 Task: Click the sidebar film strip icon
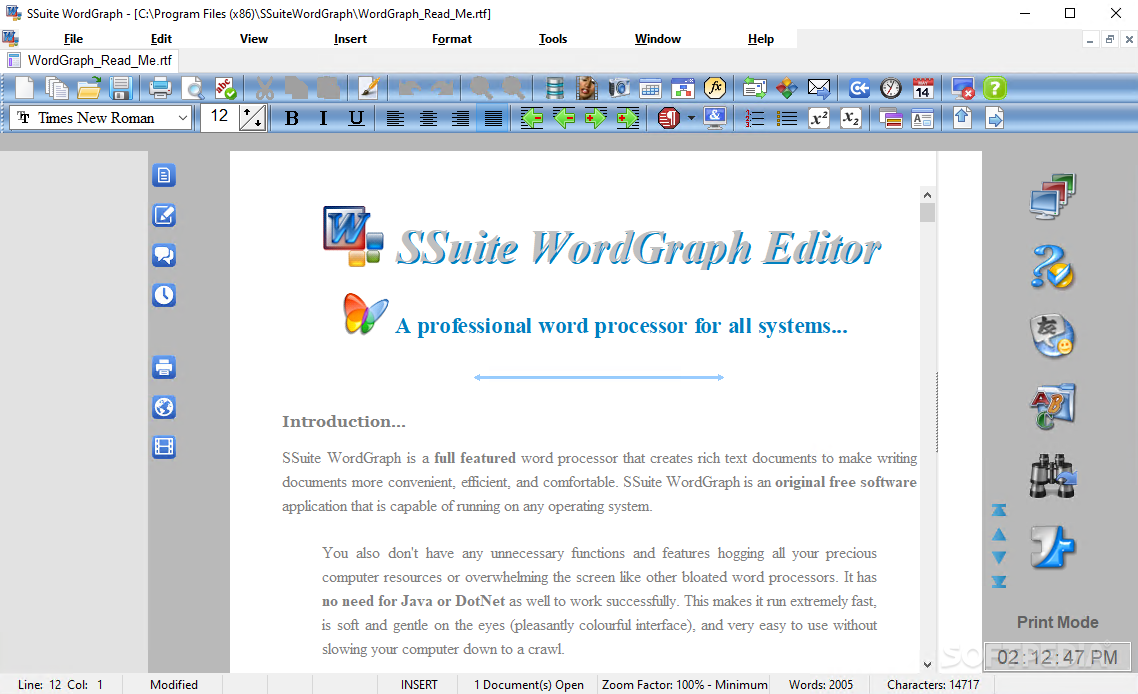164,447
